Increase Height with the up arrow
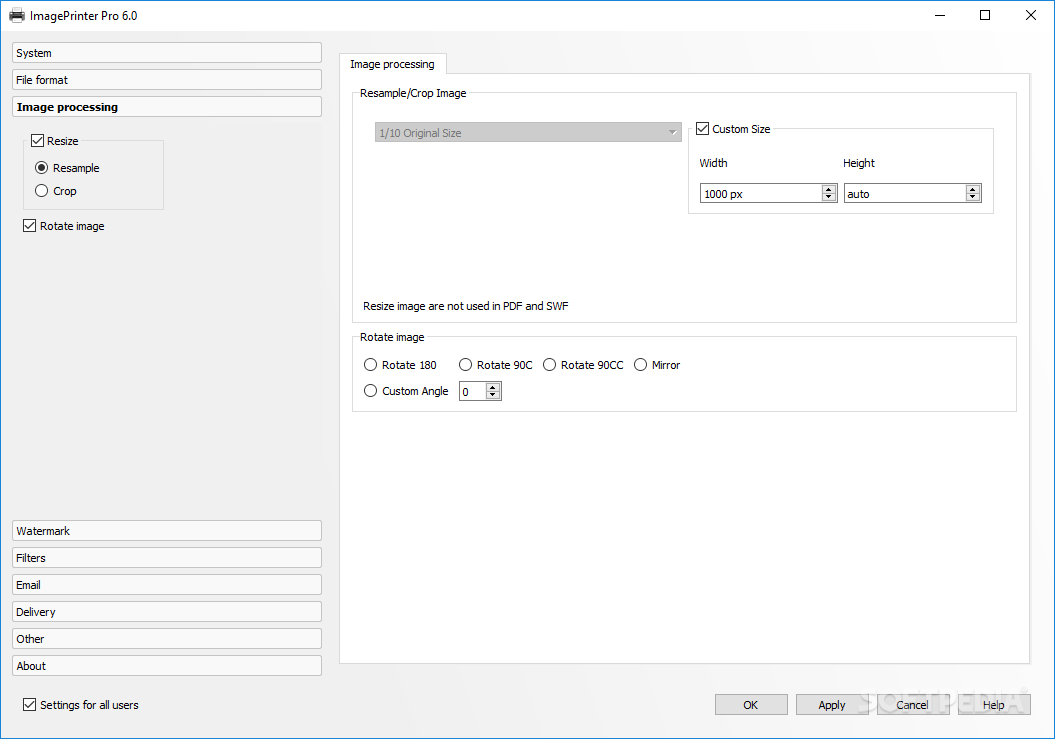This screenshot has width=1055, height=739. (973, 189)
